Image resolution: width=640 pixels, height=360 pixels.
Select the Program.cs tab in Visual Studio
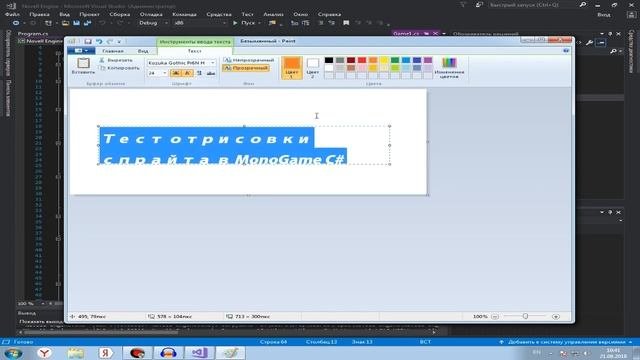coord(33,34)
